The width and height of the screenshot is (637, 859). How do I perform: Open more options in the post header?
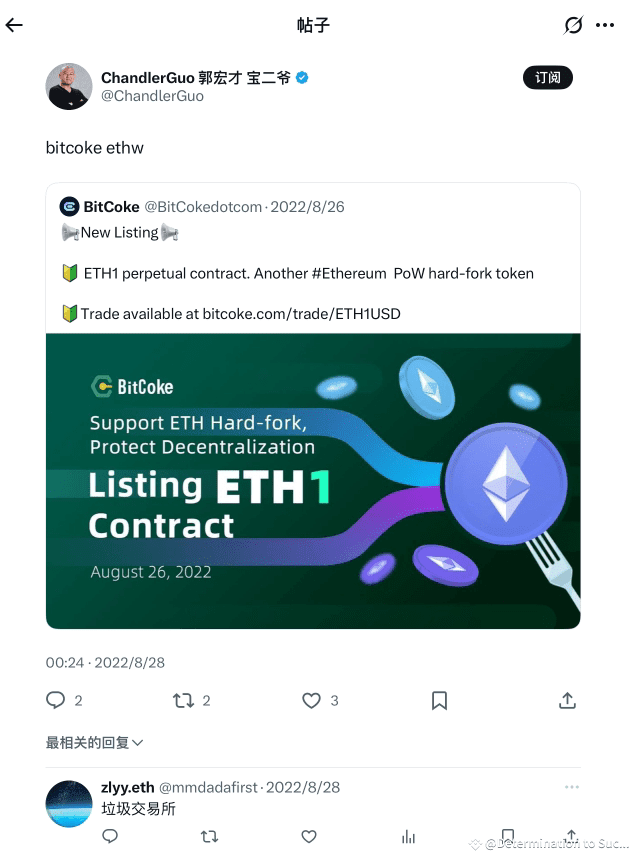click(x=605, y=25)
